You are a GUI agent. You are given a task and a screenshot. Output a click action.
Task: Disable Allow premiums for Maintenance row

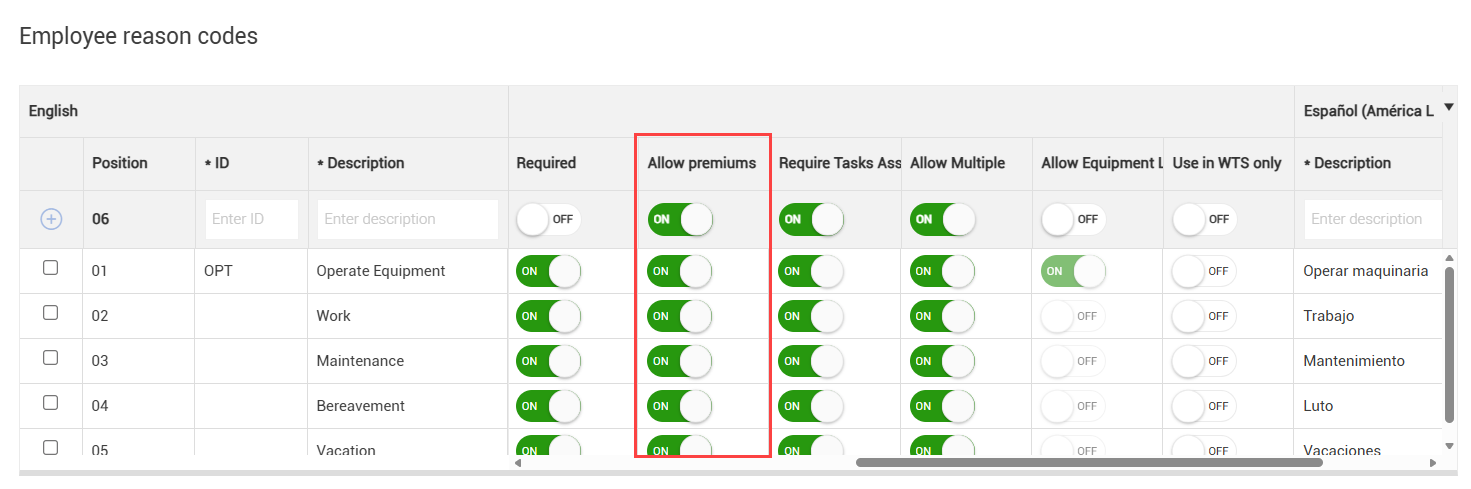pos(680,361)
